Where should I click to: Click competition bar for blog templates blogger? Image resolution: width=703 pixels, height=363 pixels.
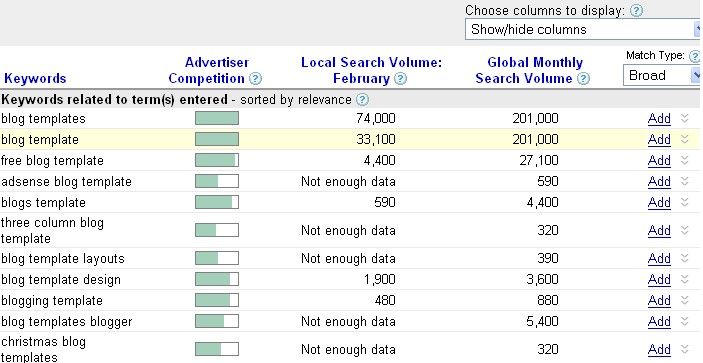217,322
